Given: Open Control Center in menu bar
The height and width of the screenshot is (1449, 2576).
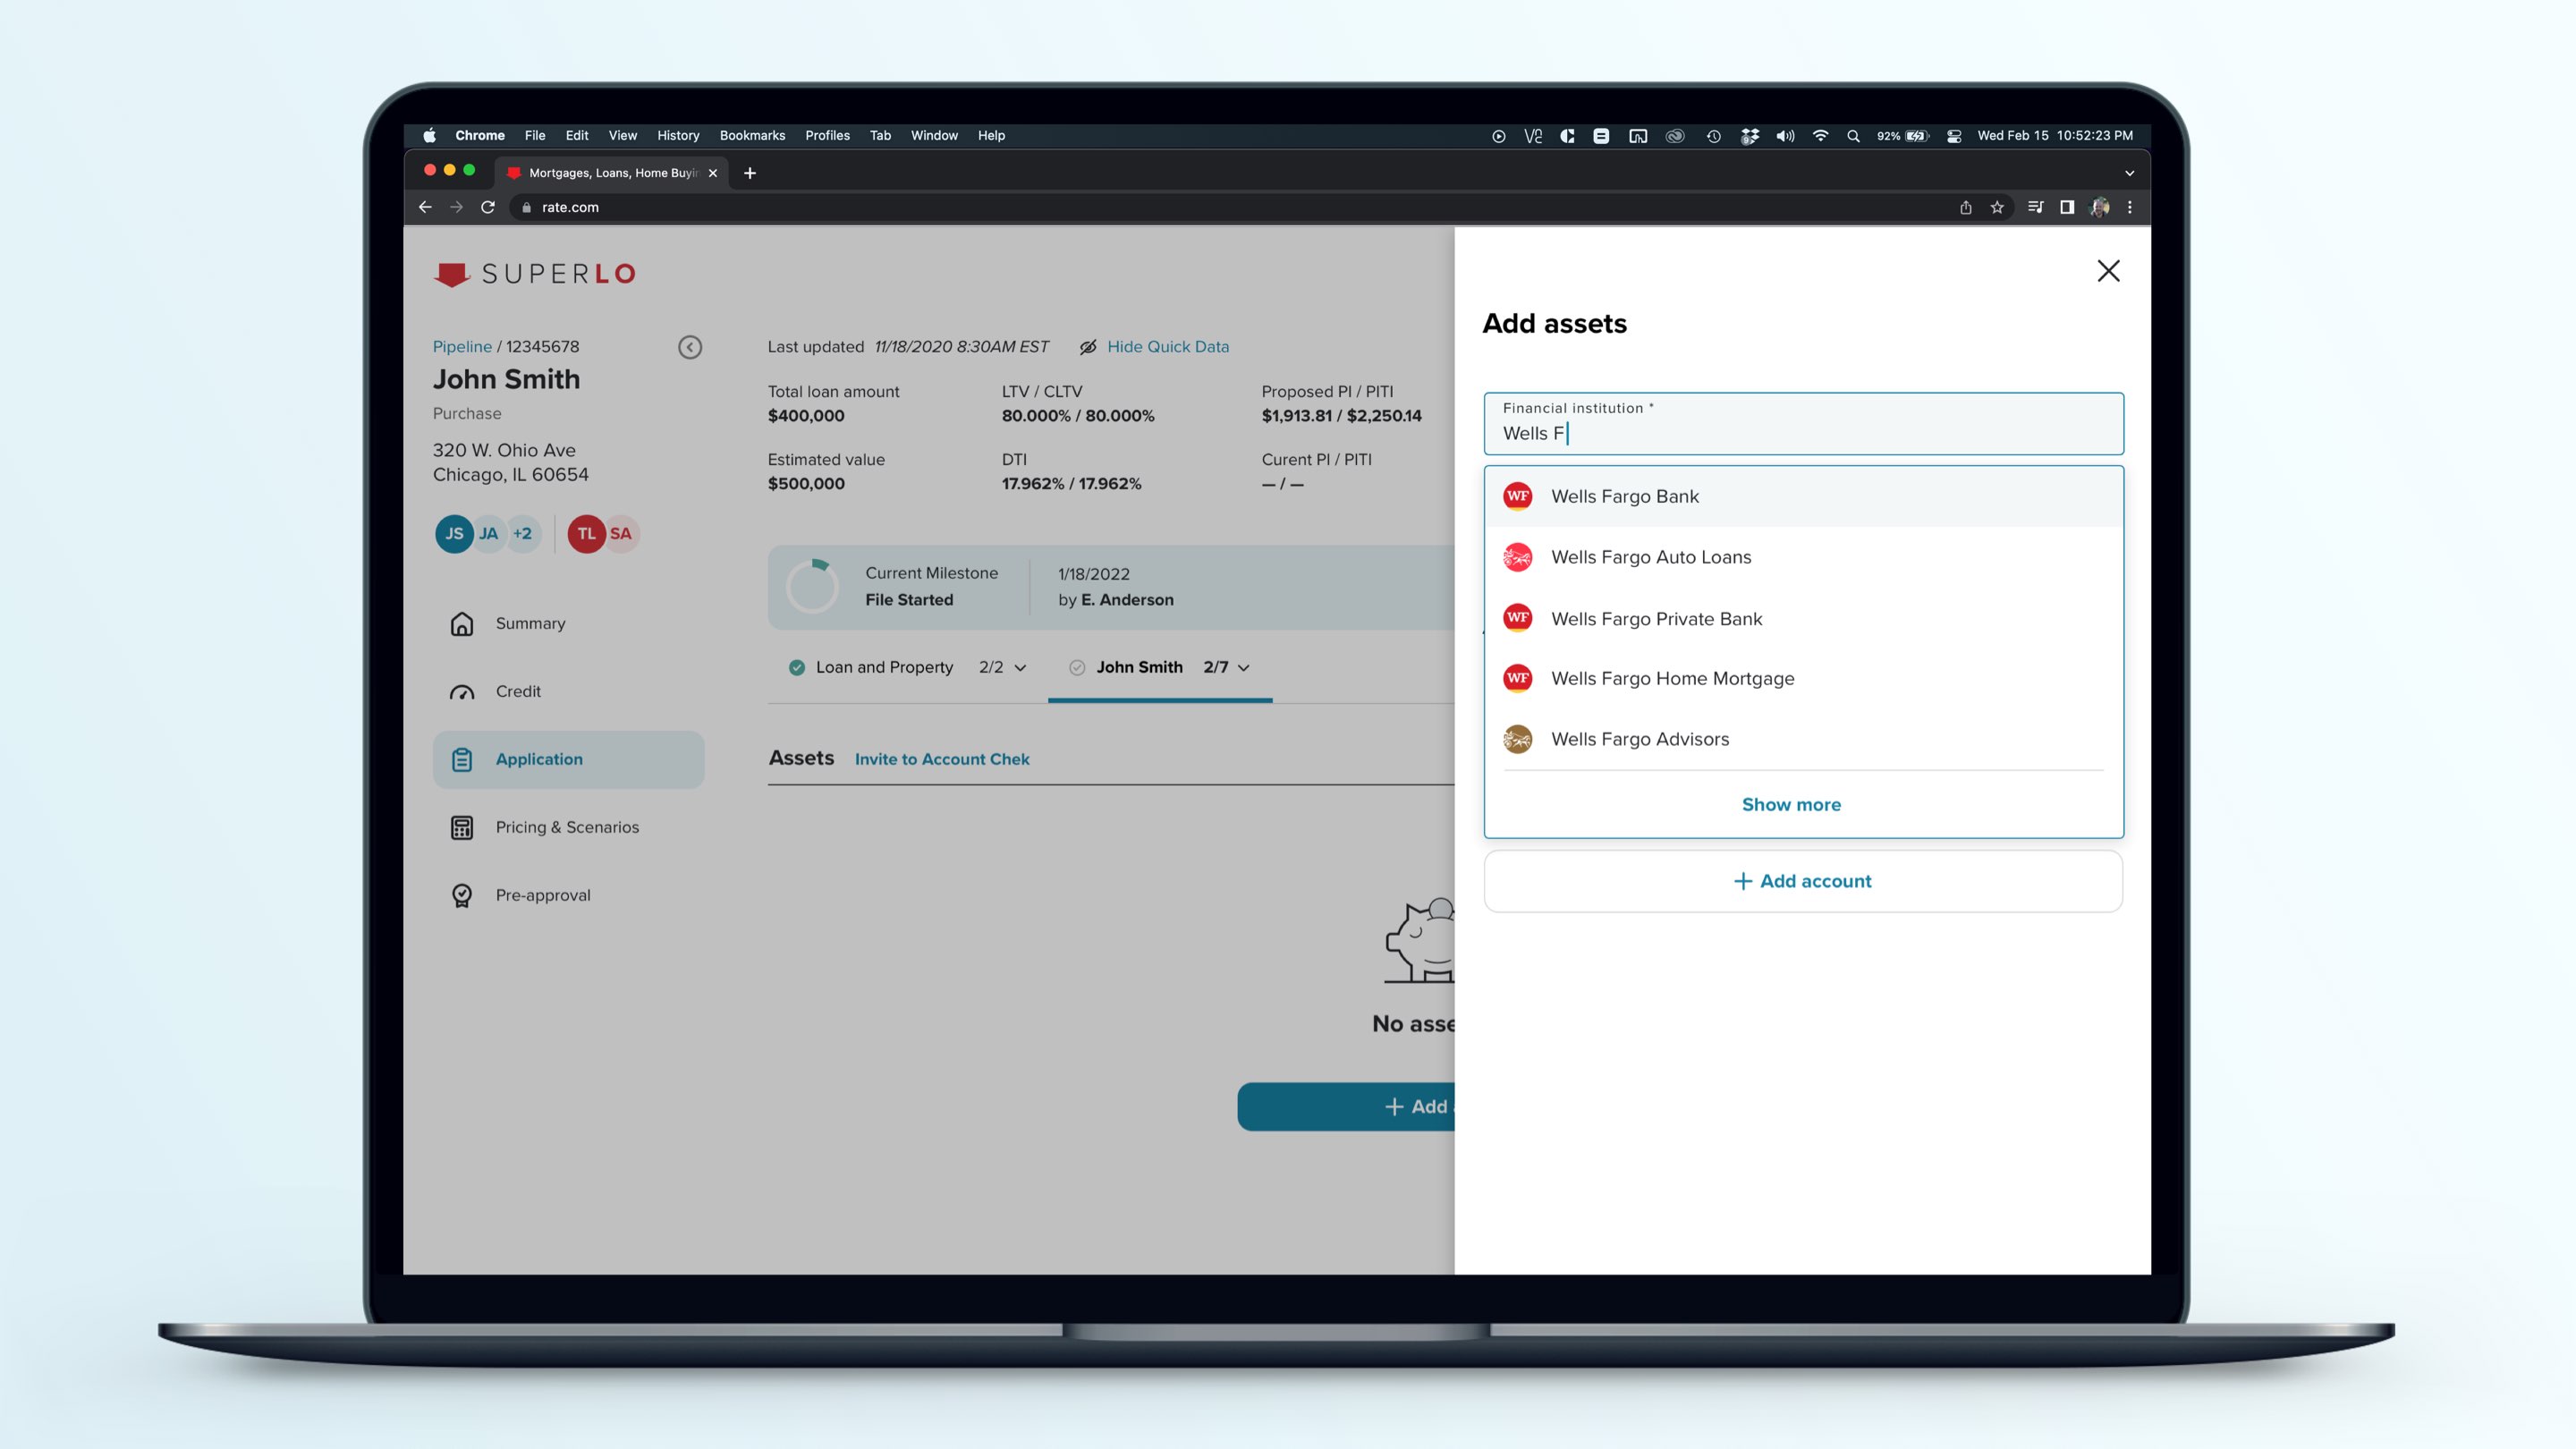Looking at the screenshot, I should (x=1954, y=136).
